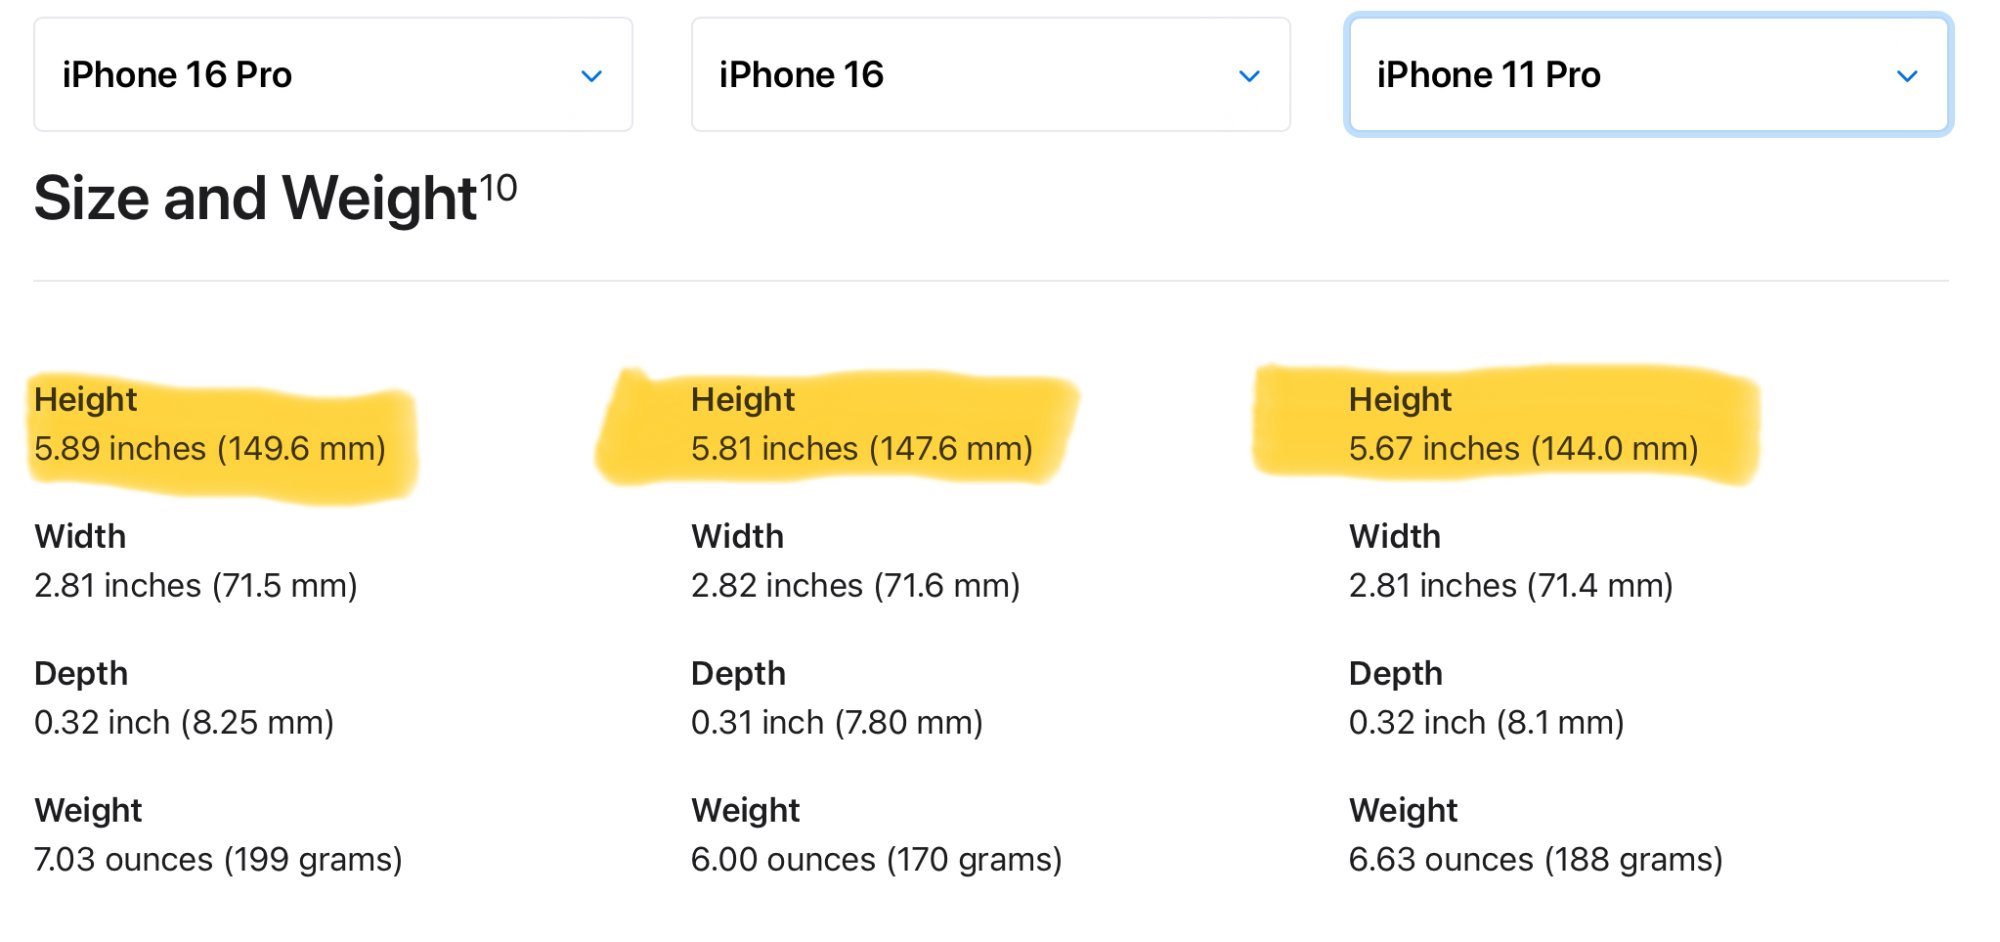
Task: Click the 6.63 ounces (188 grams) weight
Action: pos(1535,860)
